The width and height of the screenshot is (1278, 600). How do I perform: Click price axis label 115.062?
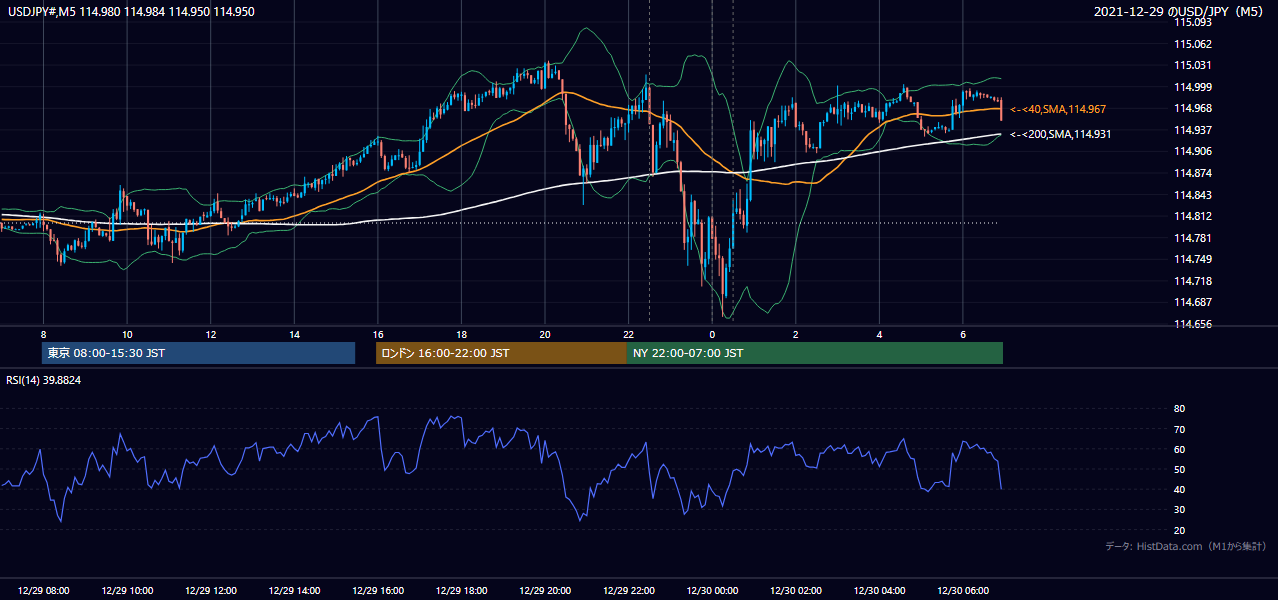[x=1193, y=44]
